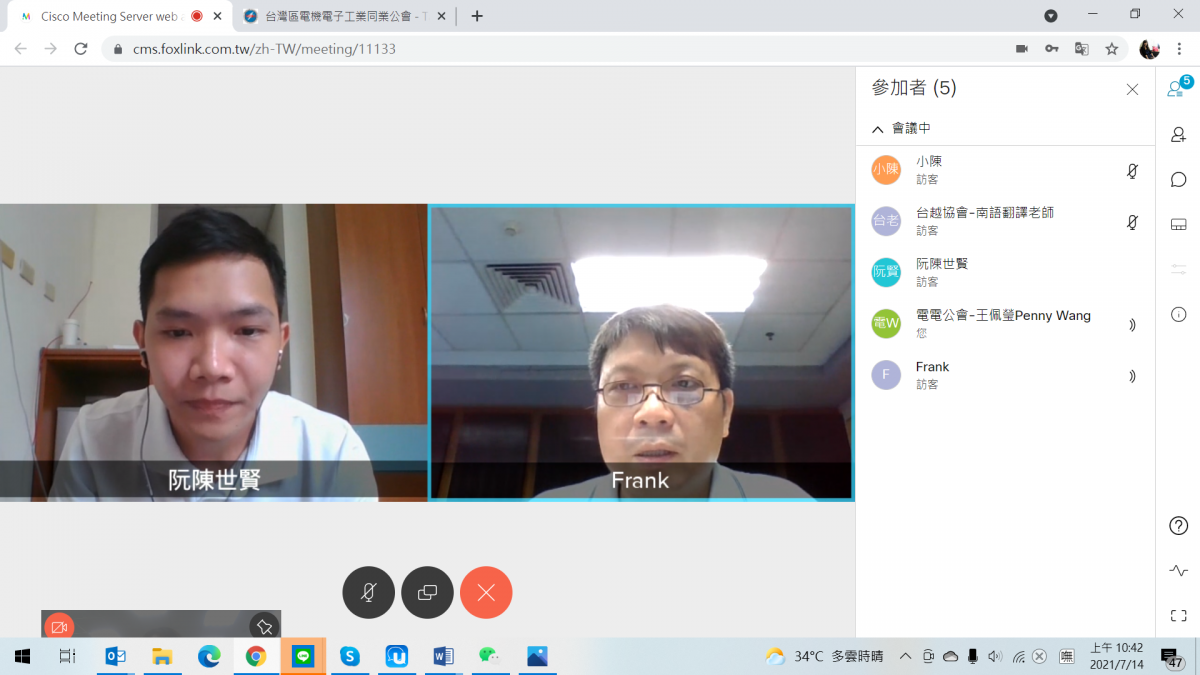Open the chat panel icon in sidebar

tap(1178, 180)
